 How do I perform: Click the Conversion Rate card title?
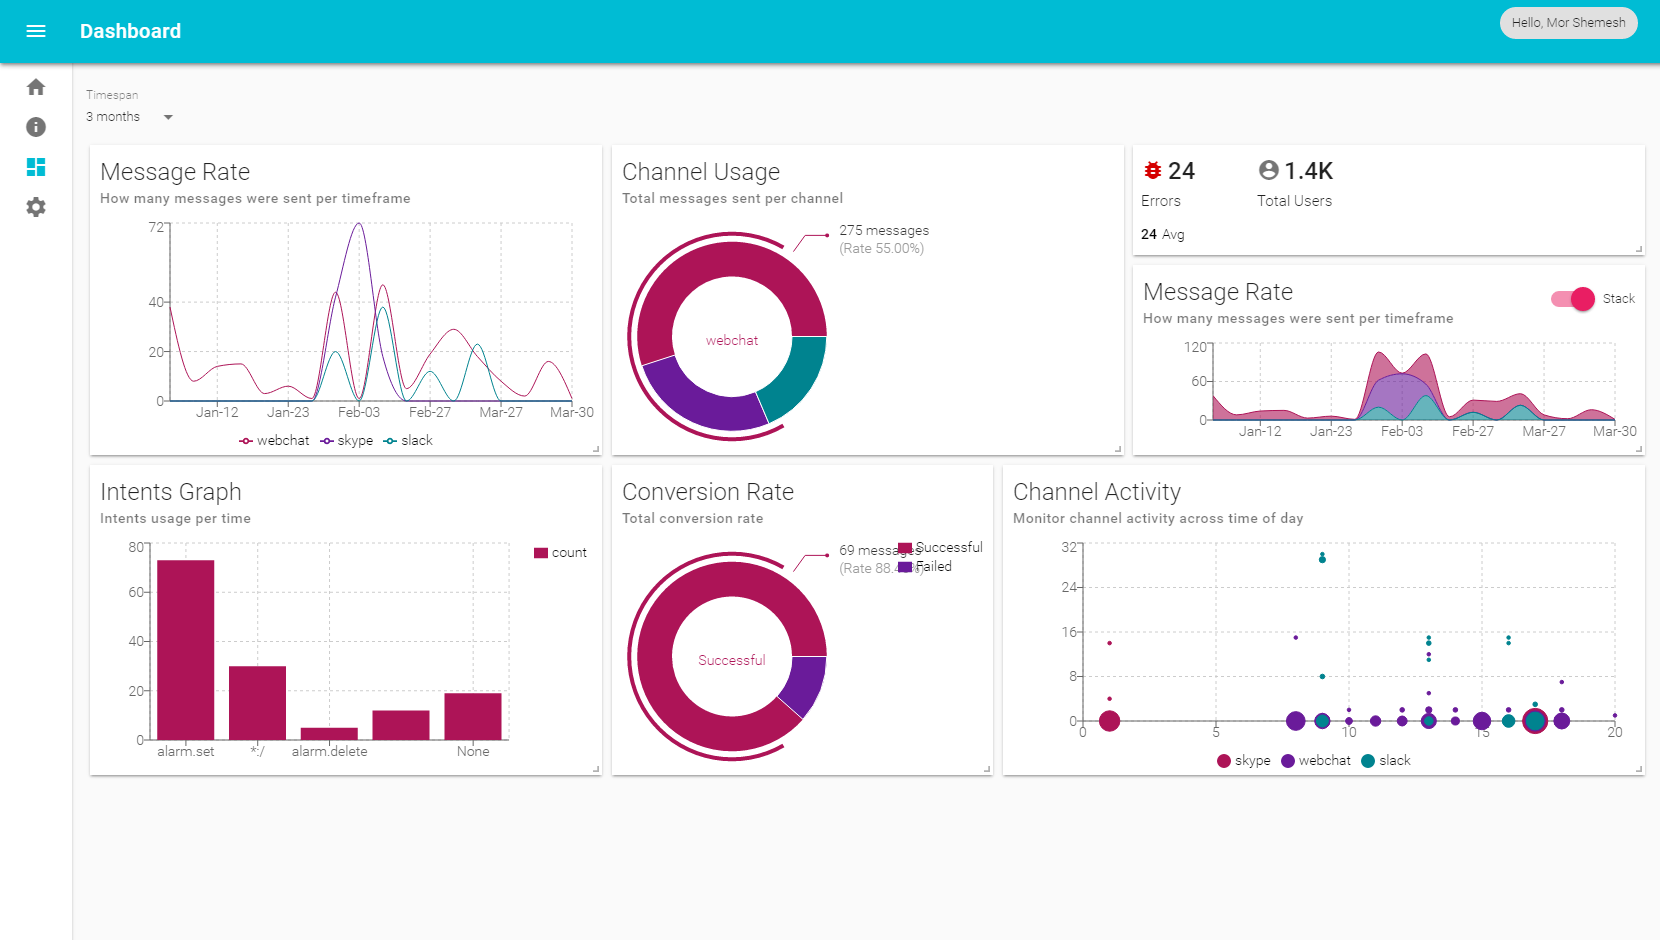tap(708, 492)
